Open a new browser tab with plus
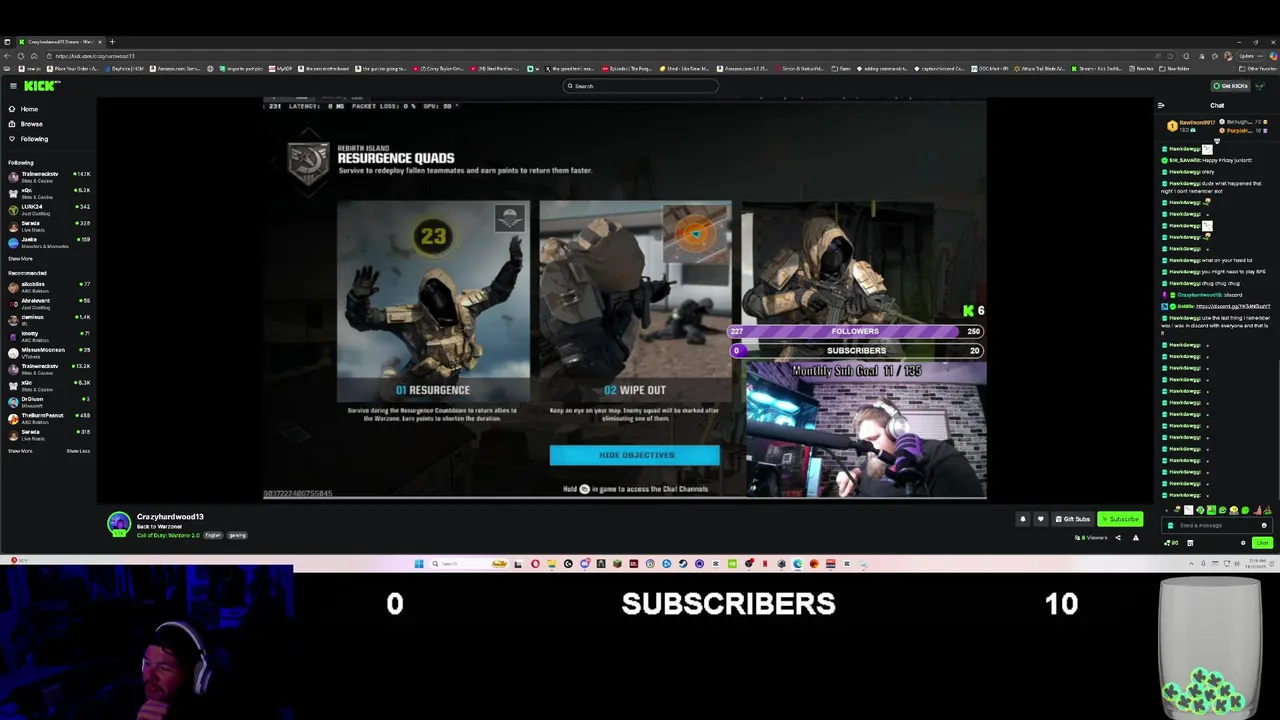Viewport: 1280px width, 720px height. point(112,42)
